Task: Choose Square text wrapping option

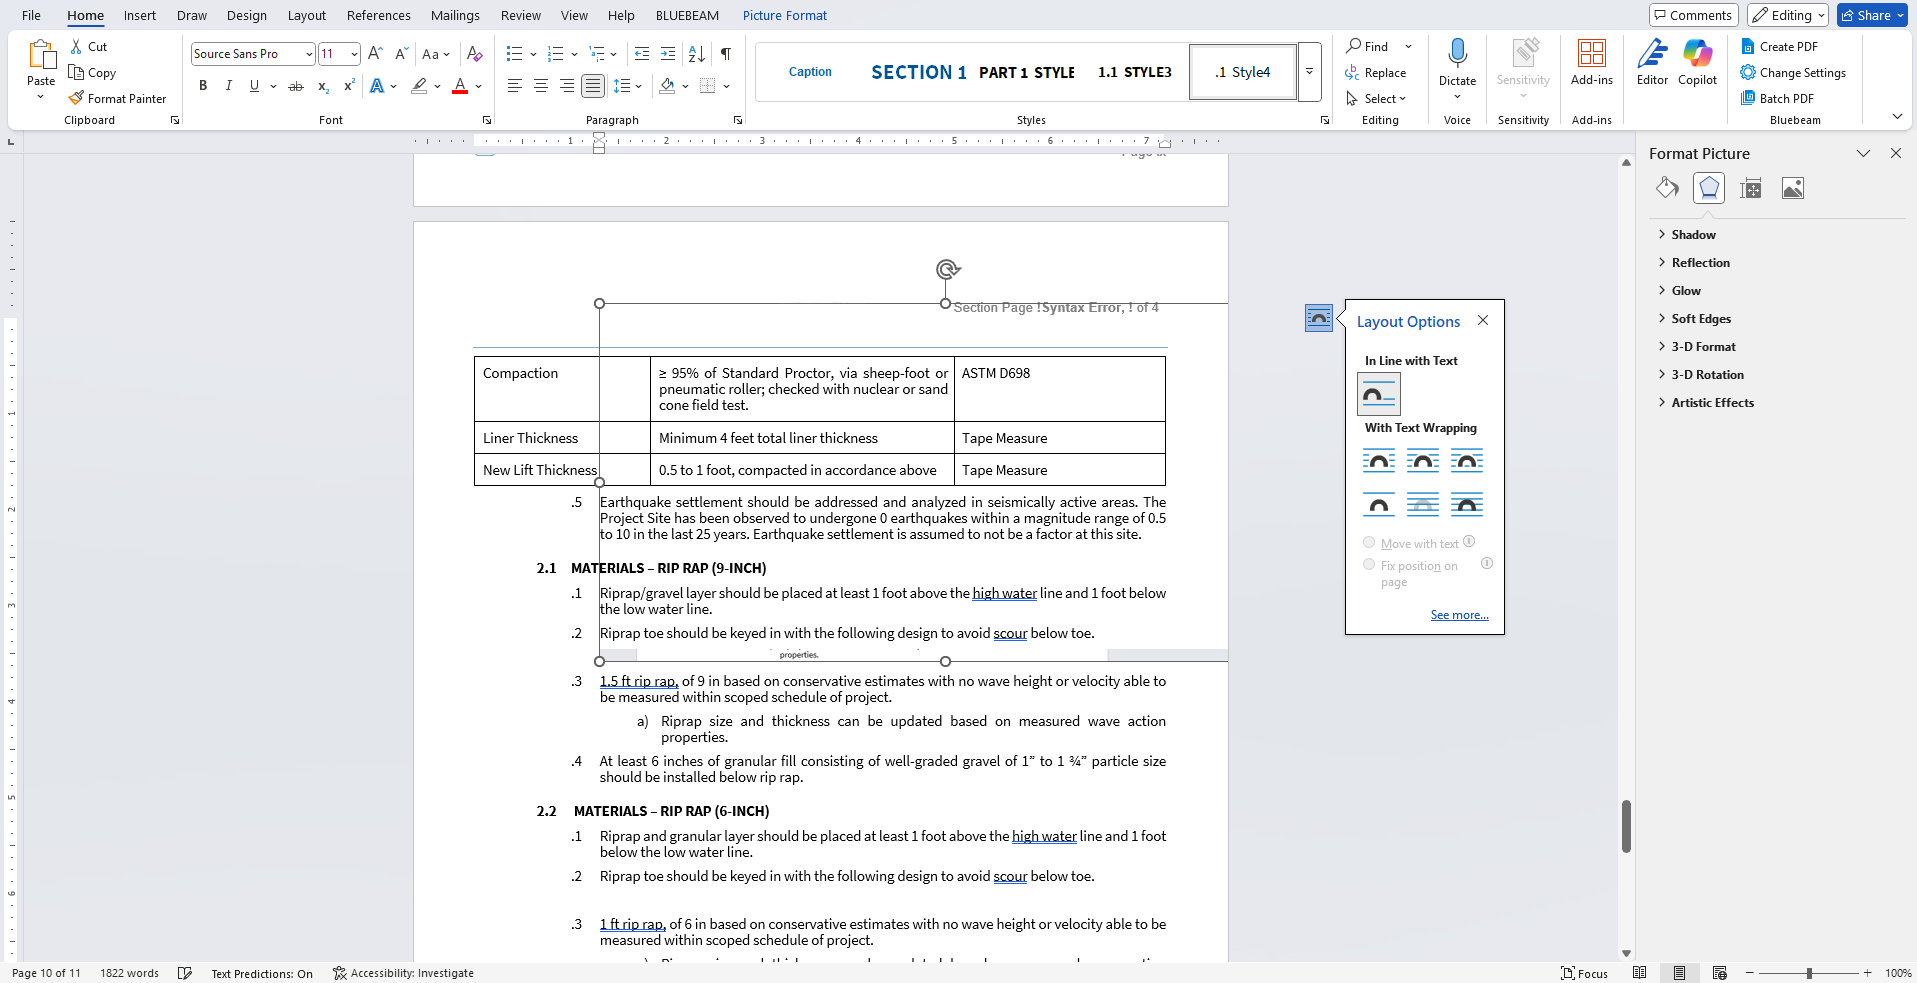Action: point(1379,461)
